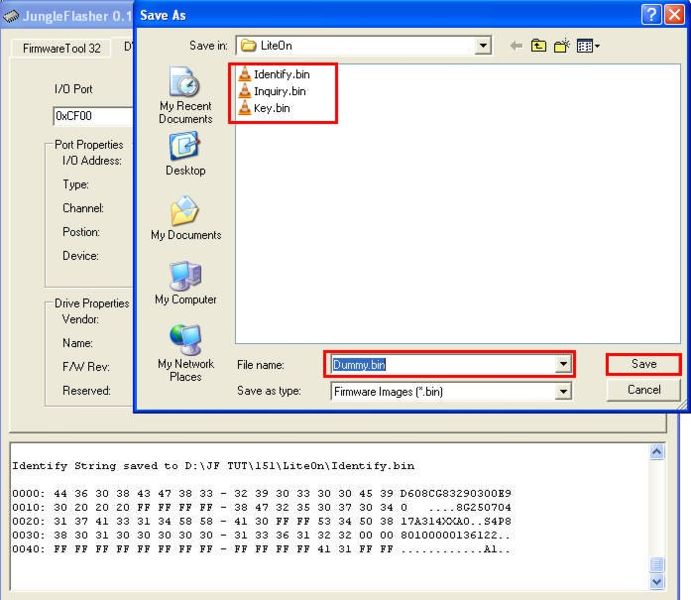
Task: Open My Computer in places bar
Action: point(186,283)
